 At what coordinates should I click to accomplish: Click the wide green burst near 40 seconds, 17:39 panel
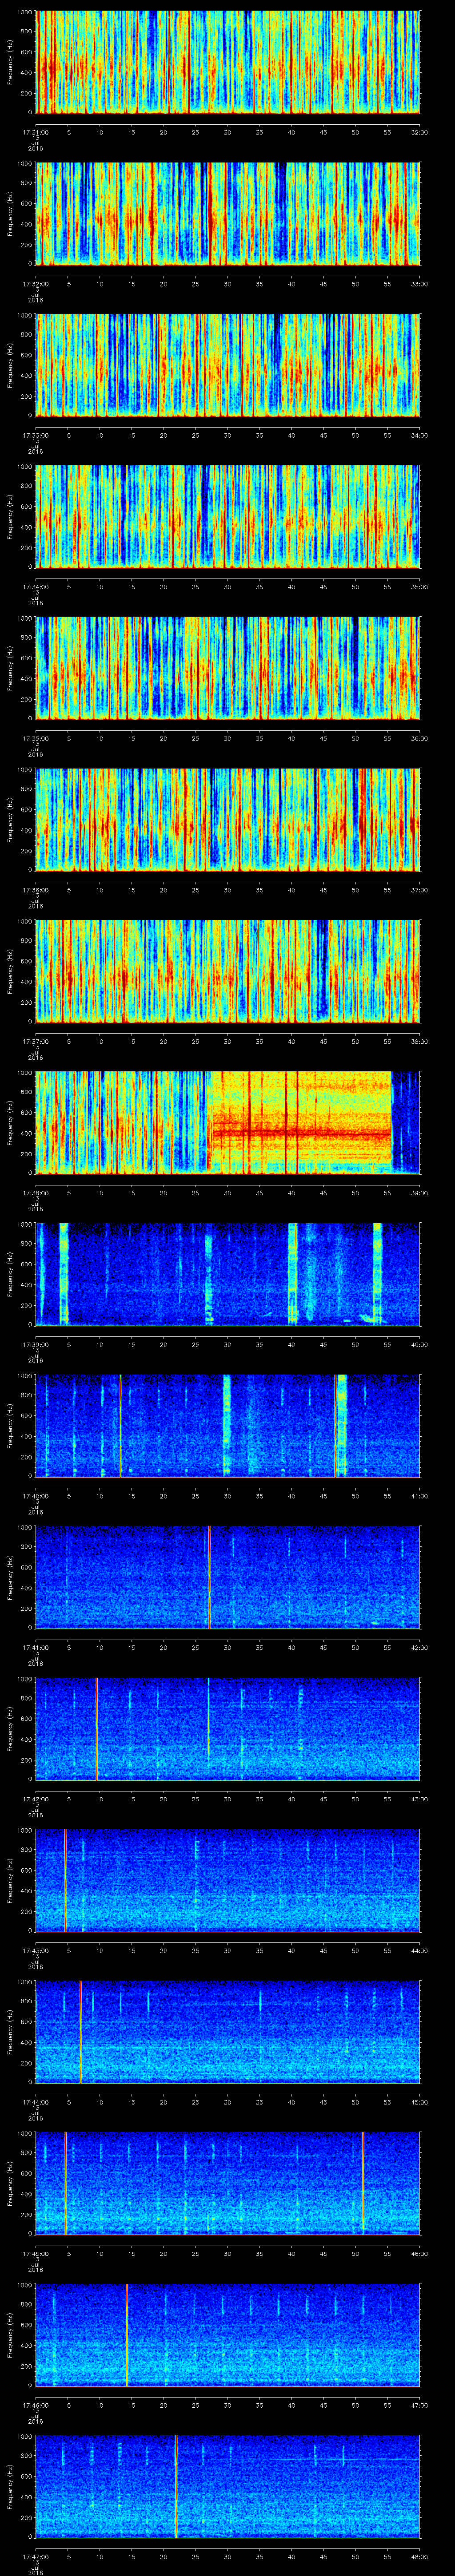click(293, 1274)
